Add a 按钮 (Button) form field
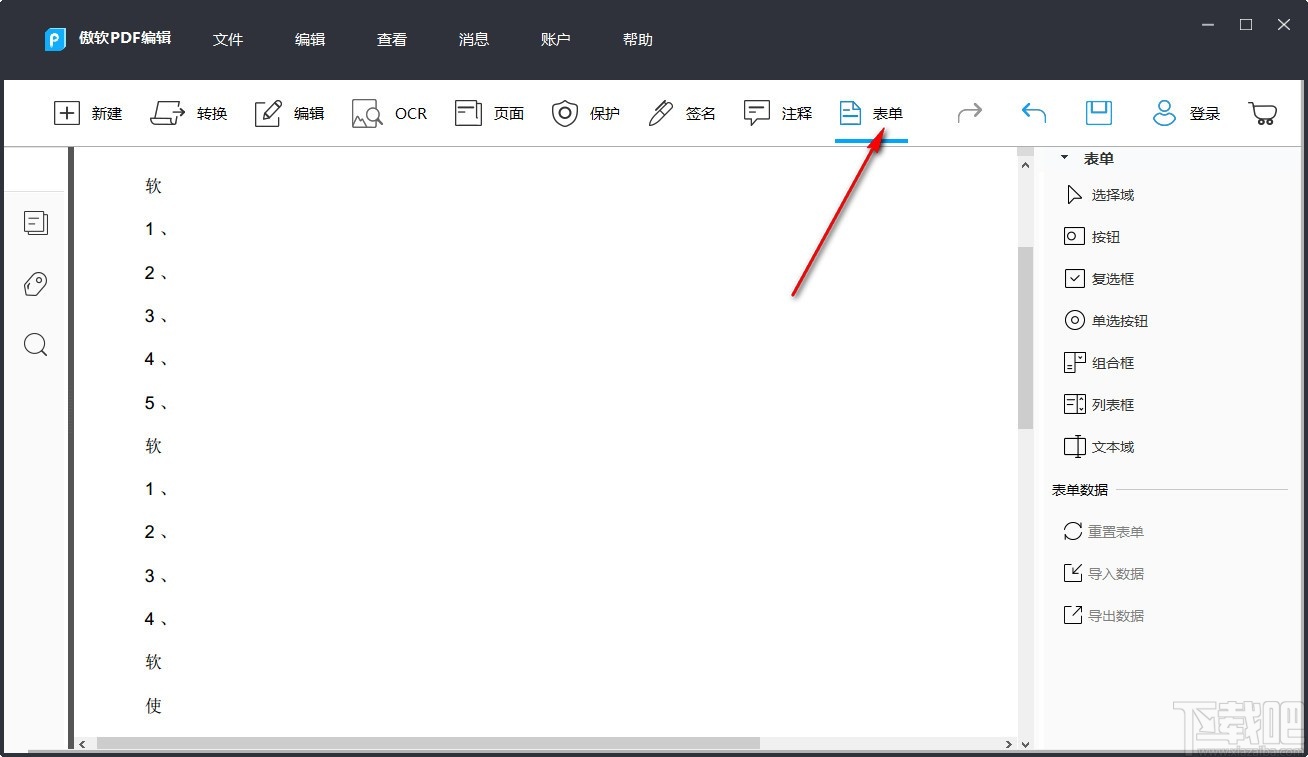Screen dimensions: 1308x757 [x=1092, y=237]
